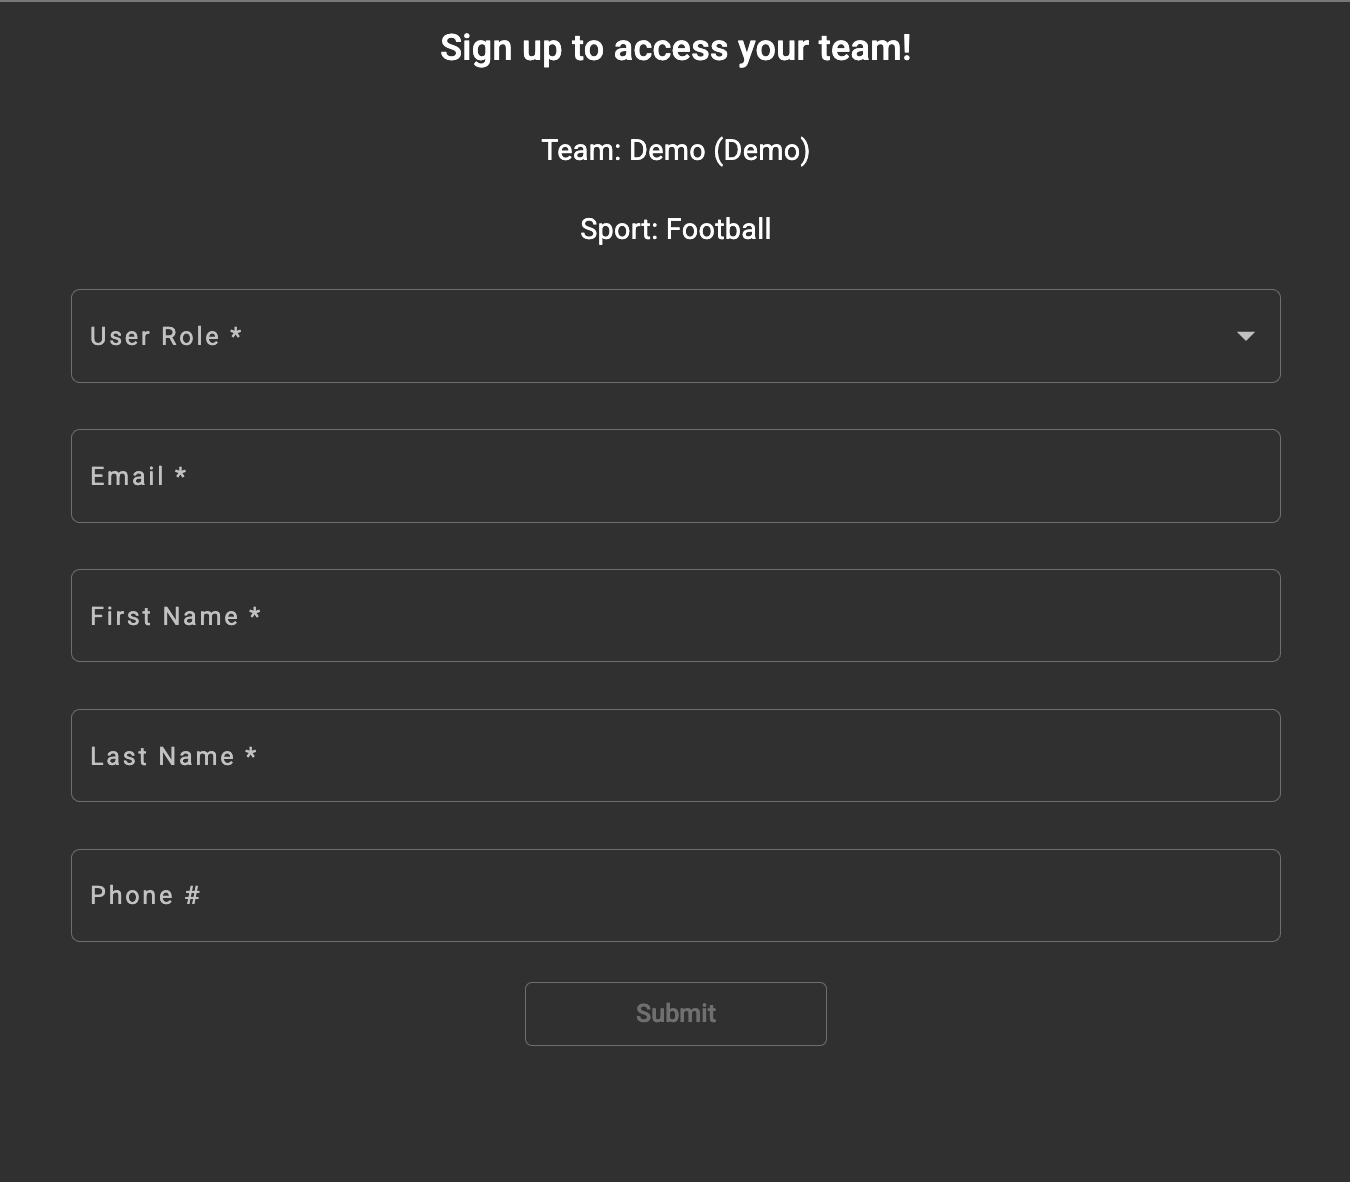Open the User Role select box
Viewport: 1350px width, 1182px height.
click(x=676, y=336)
